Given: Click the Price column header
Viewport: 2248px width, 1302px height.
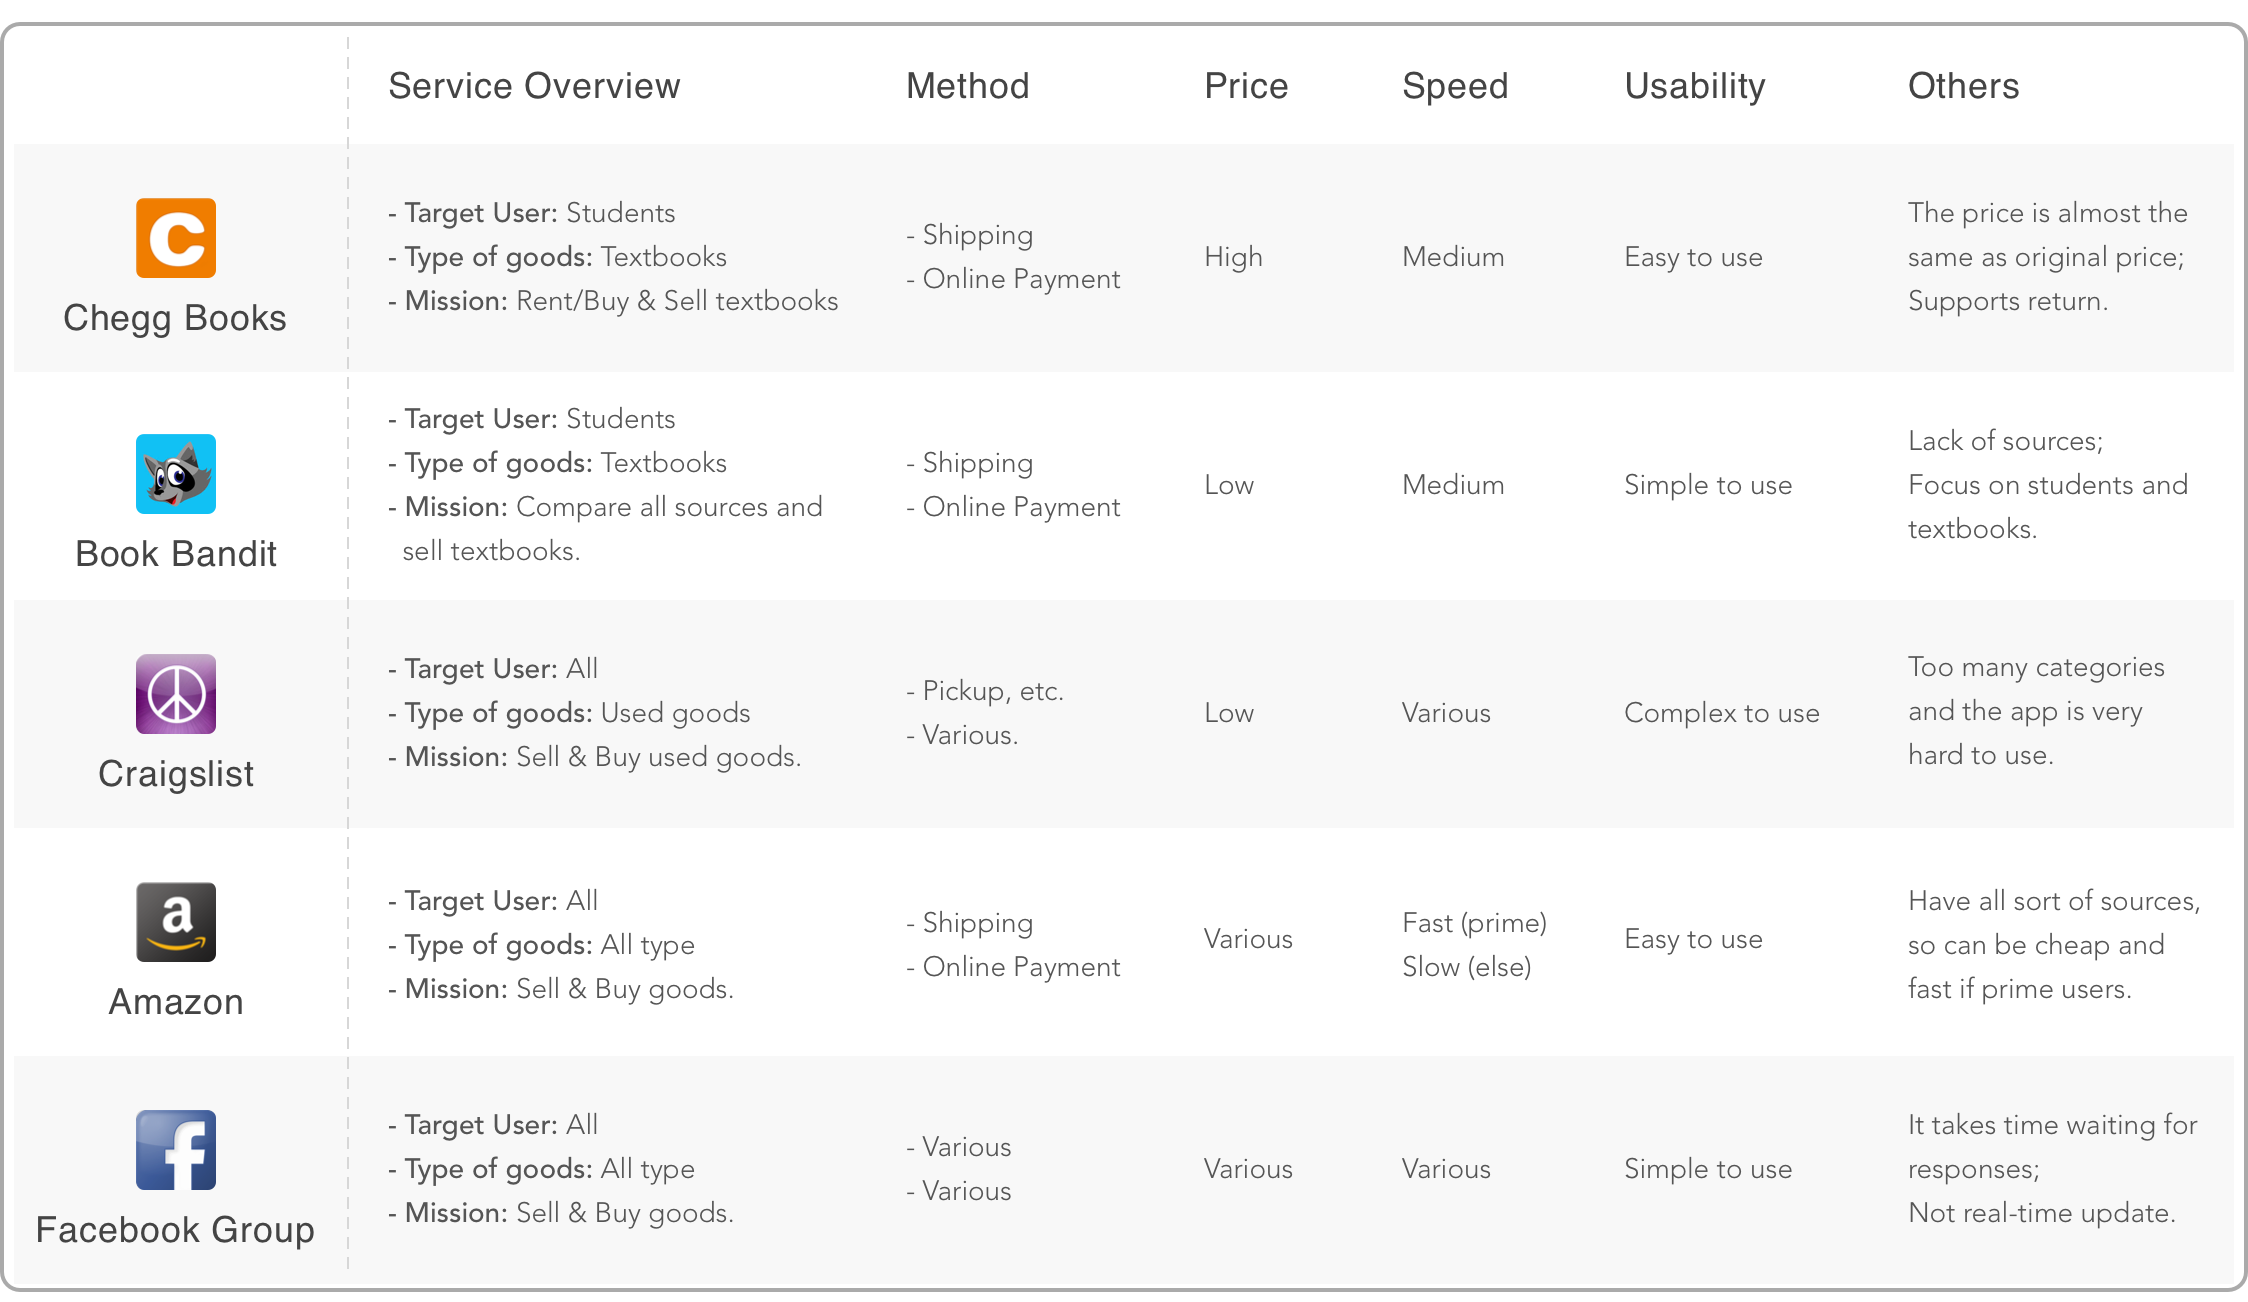Looking at the screenshot, I should click(x=1246, y=86).
